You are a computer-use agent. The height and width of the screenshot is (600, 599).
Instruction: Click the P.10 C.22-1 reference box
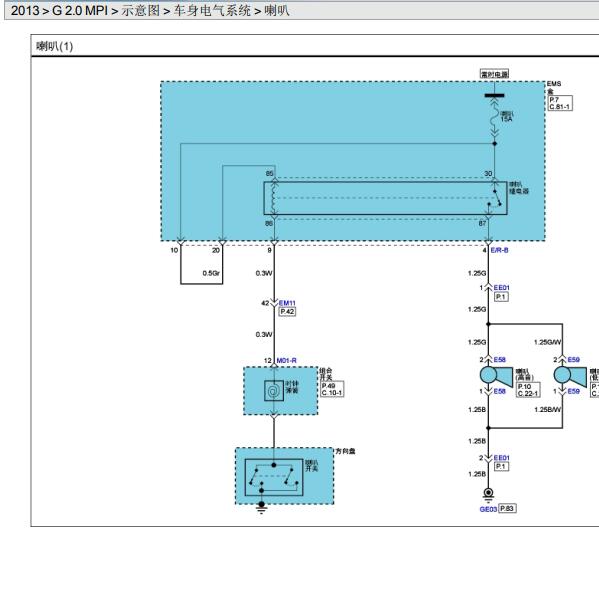[x=528, y=390]
